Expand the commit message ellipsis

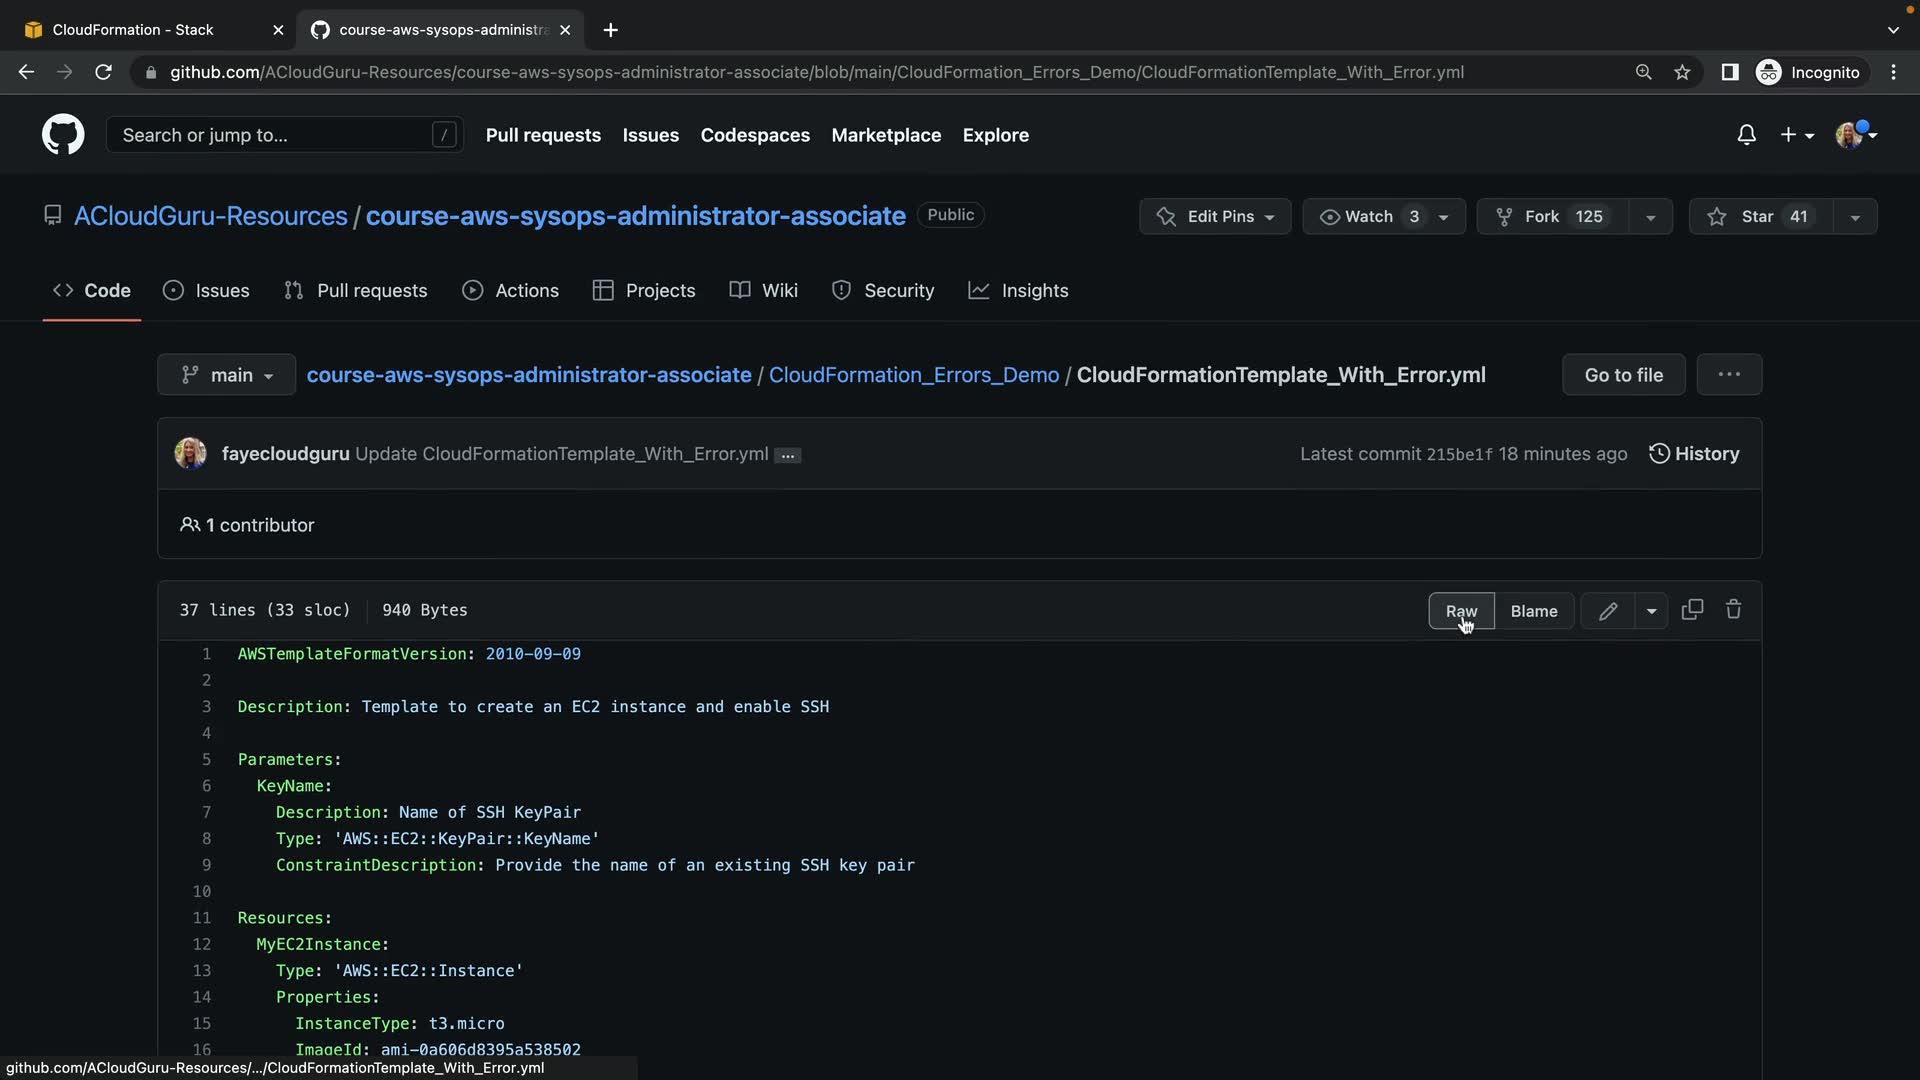788,455
